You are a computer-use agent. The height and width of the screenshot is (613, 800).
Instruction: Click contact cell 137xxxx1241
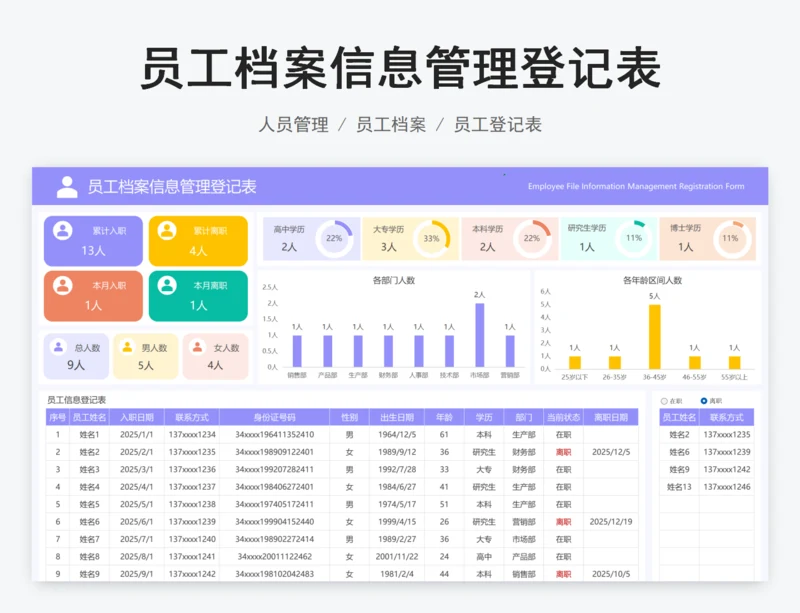192,556
